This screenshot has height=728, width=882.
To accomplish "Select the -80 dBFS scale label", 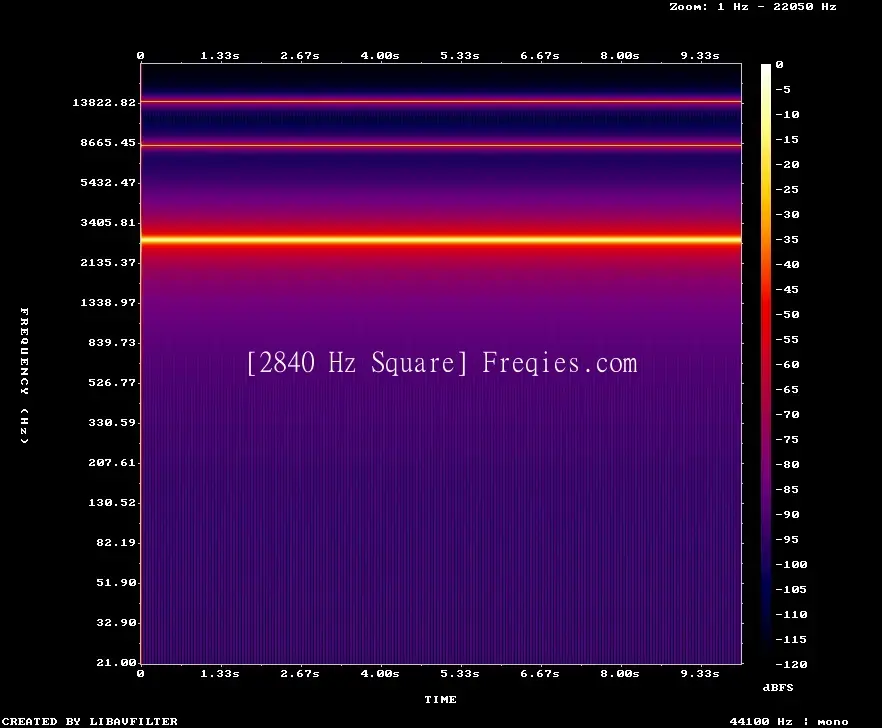I will [787, 465].
